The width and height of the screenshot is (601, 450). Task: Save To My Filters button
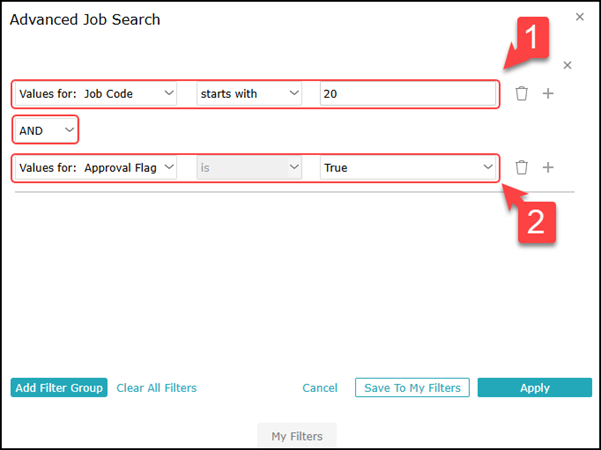pyautogui.click(x=412, y=388)
